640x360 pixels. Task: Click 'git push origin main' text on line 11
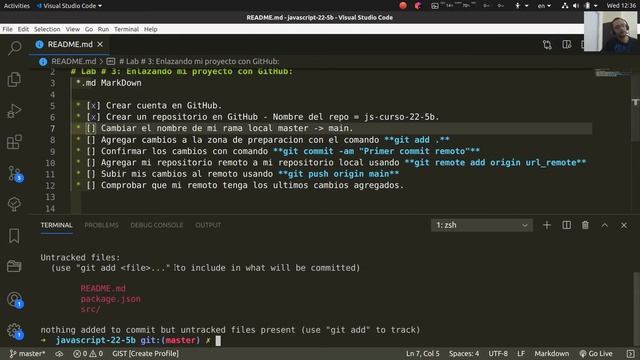(x=339, y=174)
